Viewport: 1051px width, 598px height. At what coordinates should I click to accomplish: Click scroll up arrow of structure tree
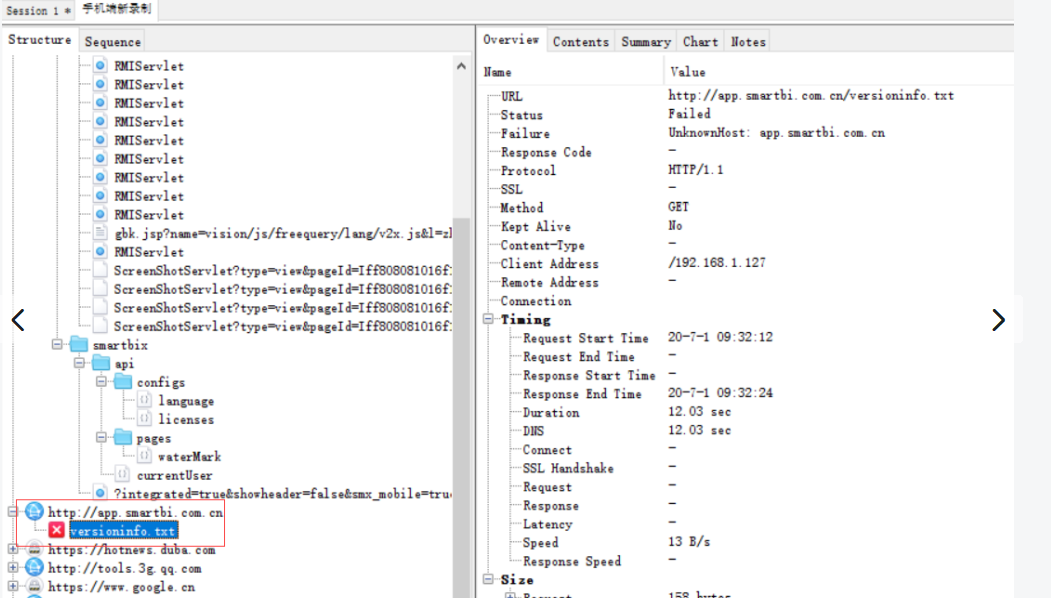pos(461,66)
